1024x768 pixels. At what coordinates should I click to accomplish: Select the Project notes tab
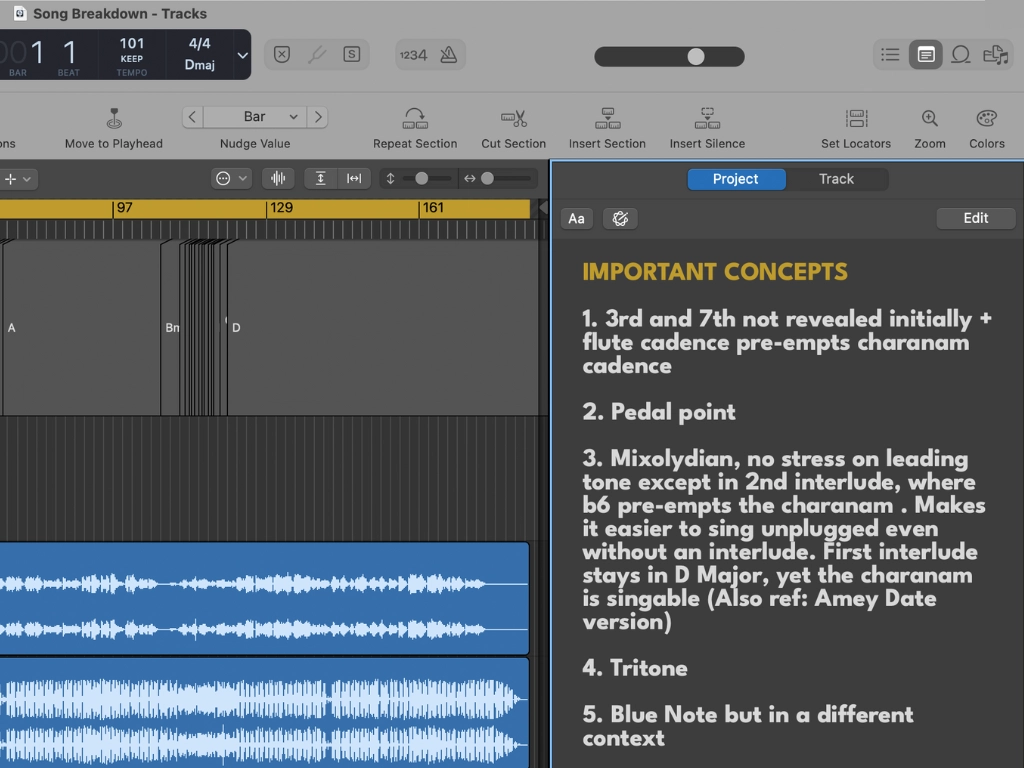[736, 179]
